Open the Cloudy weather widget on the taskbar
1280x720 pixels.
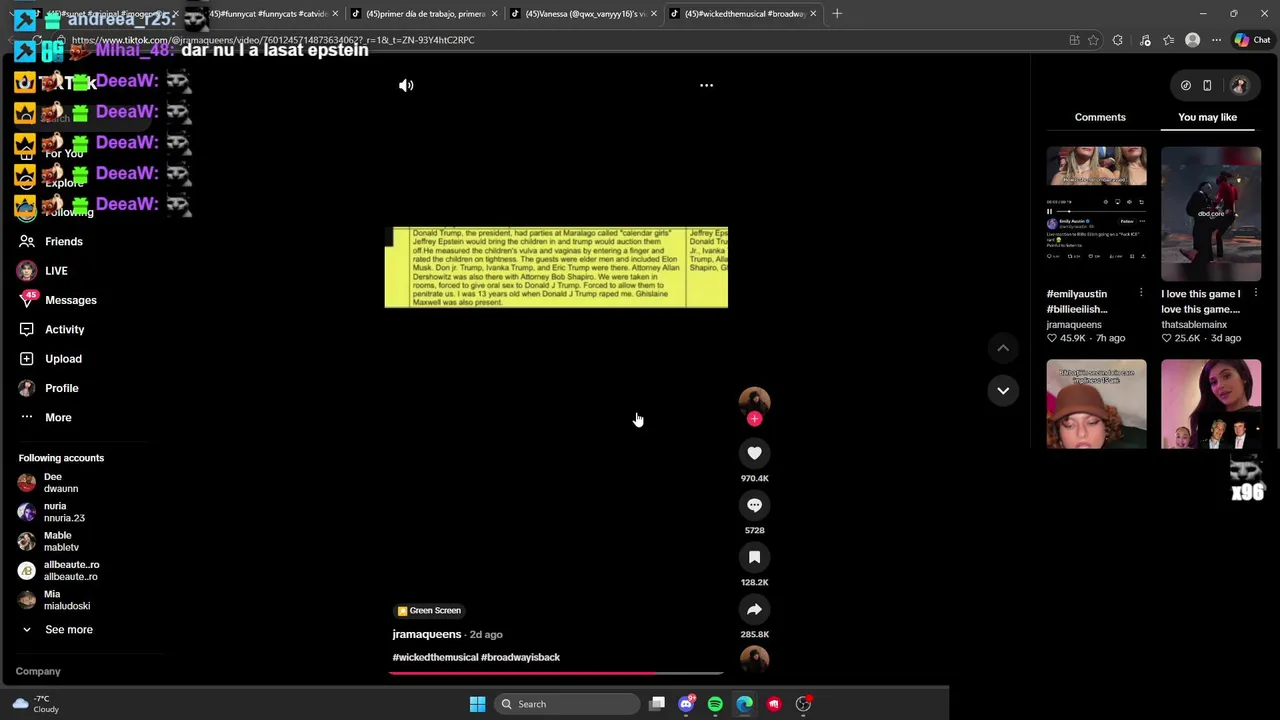pyautogui.click(x=35, y=704)
